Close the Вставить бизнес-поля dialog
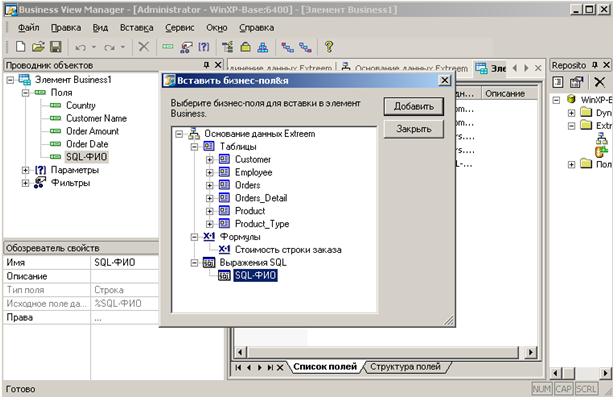Image resolution: width=616 pixels, height=400 pixels. coord(444,80)
